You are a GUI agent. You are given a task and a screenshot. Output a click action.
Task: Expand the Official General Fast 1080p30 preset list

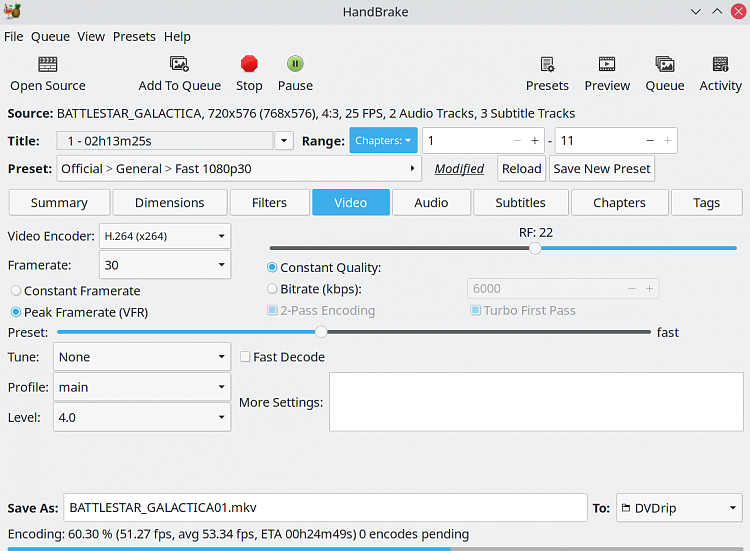click(x=239, y=169)
